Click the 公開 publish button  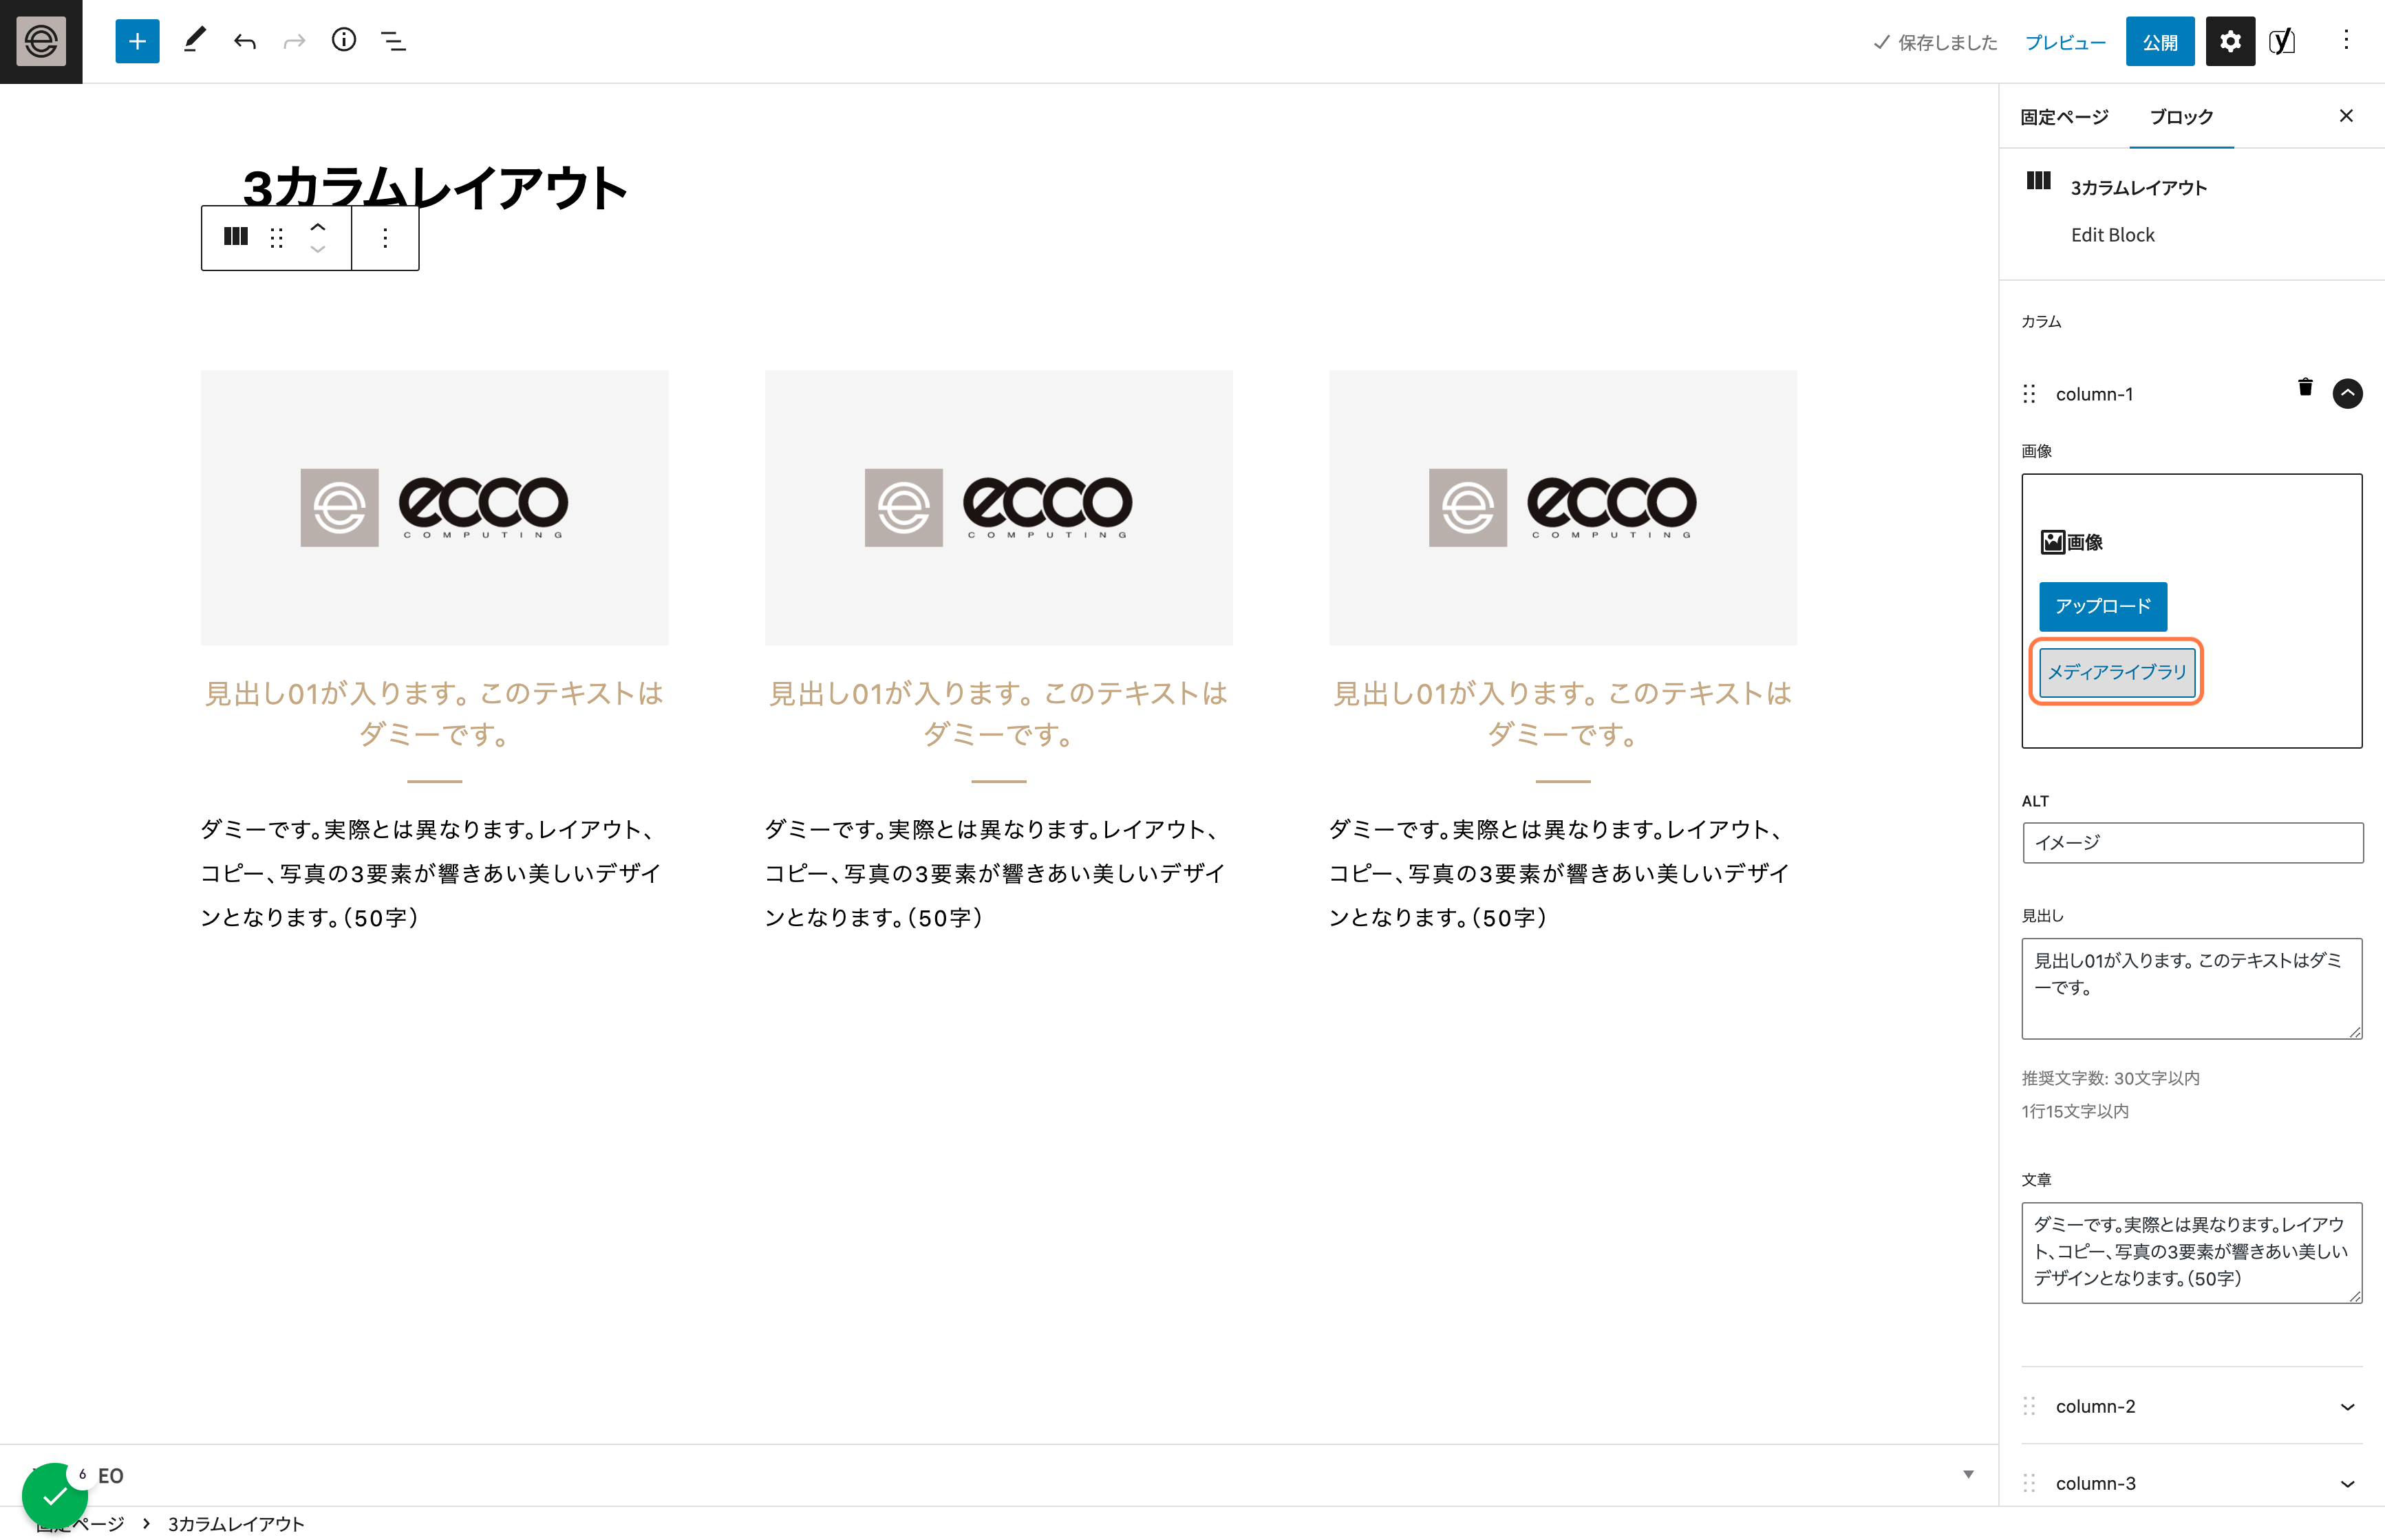click(x=2160, y=41)
